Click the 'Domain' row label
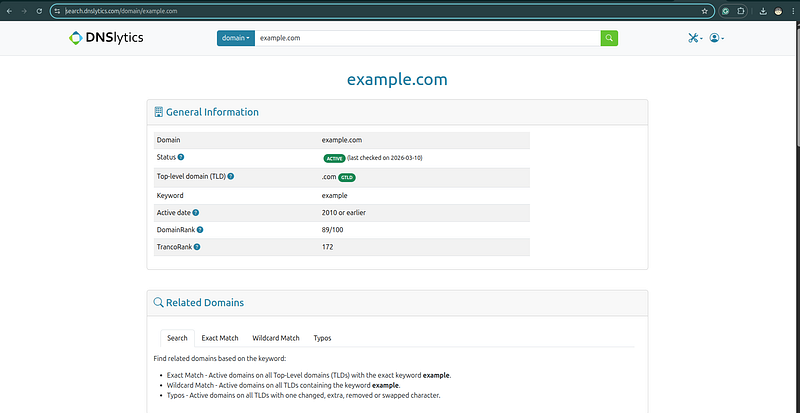800x413 pixels. click(x=168, y=140)
